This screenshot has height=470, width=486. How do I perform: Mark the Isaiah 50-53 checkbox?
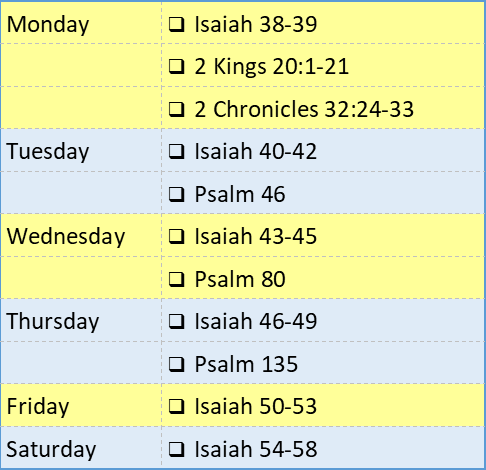(176, 406)
